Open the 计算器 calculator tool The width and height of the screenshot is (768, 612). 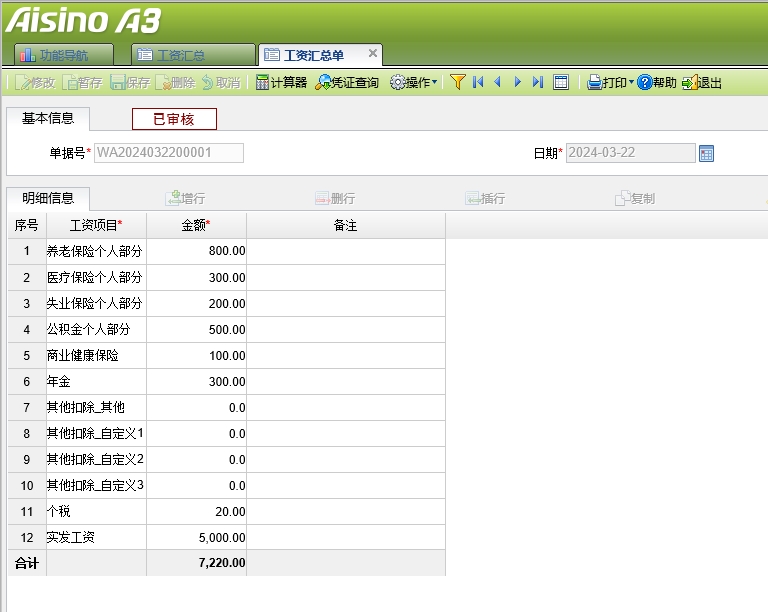point(281,83)
